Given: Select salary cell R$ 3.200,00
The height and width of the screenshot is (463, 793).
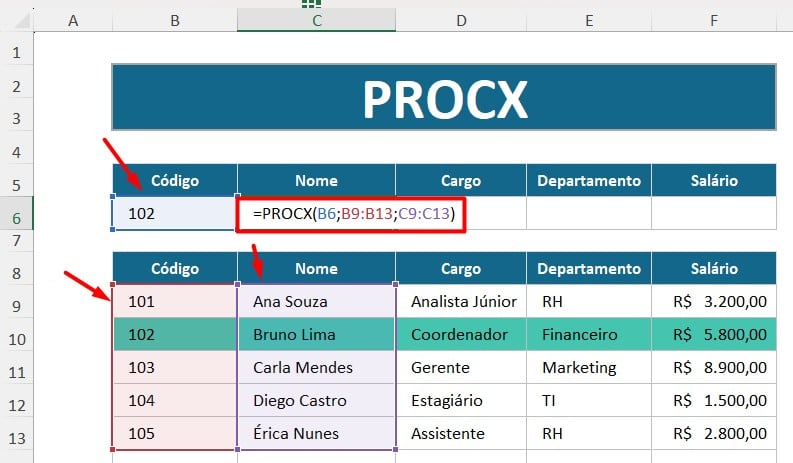Looking at the screenshot, I should coord(714,301).
